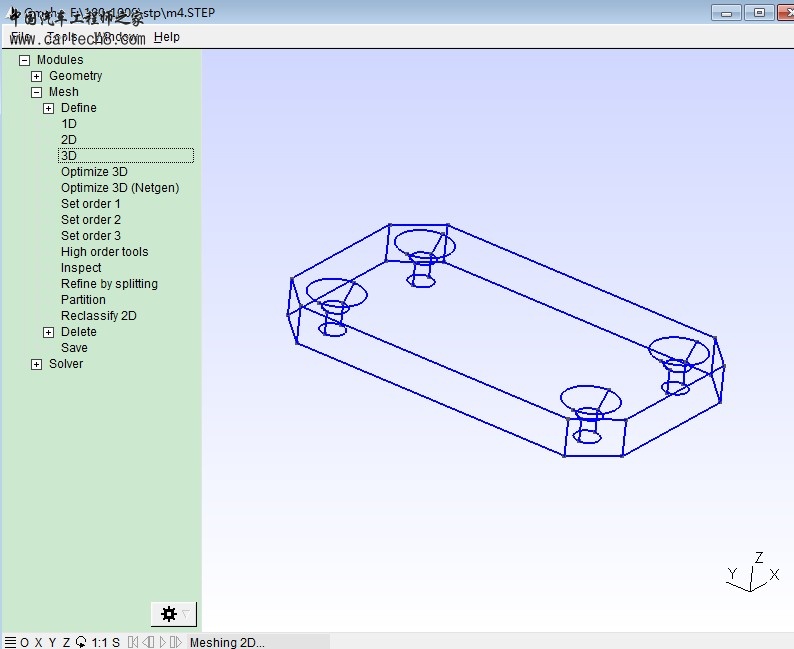This screenshot has width=794, height=649.
Task: Rewind to first step in status bar
Action: click(133, 642)
